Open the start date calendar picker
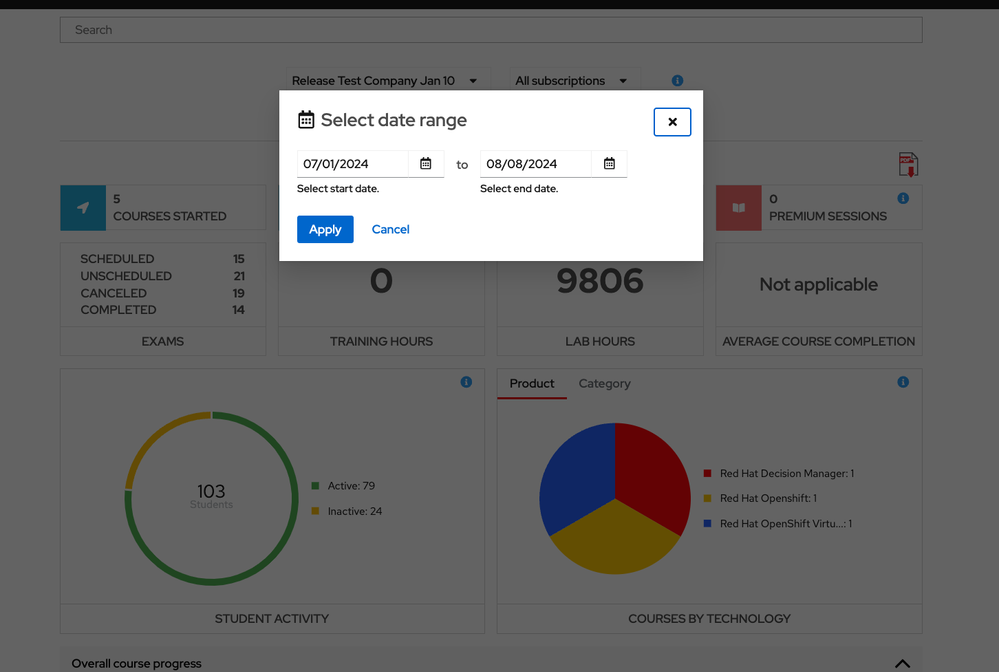999x672 pixels. tap(426, 164)
